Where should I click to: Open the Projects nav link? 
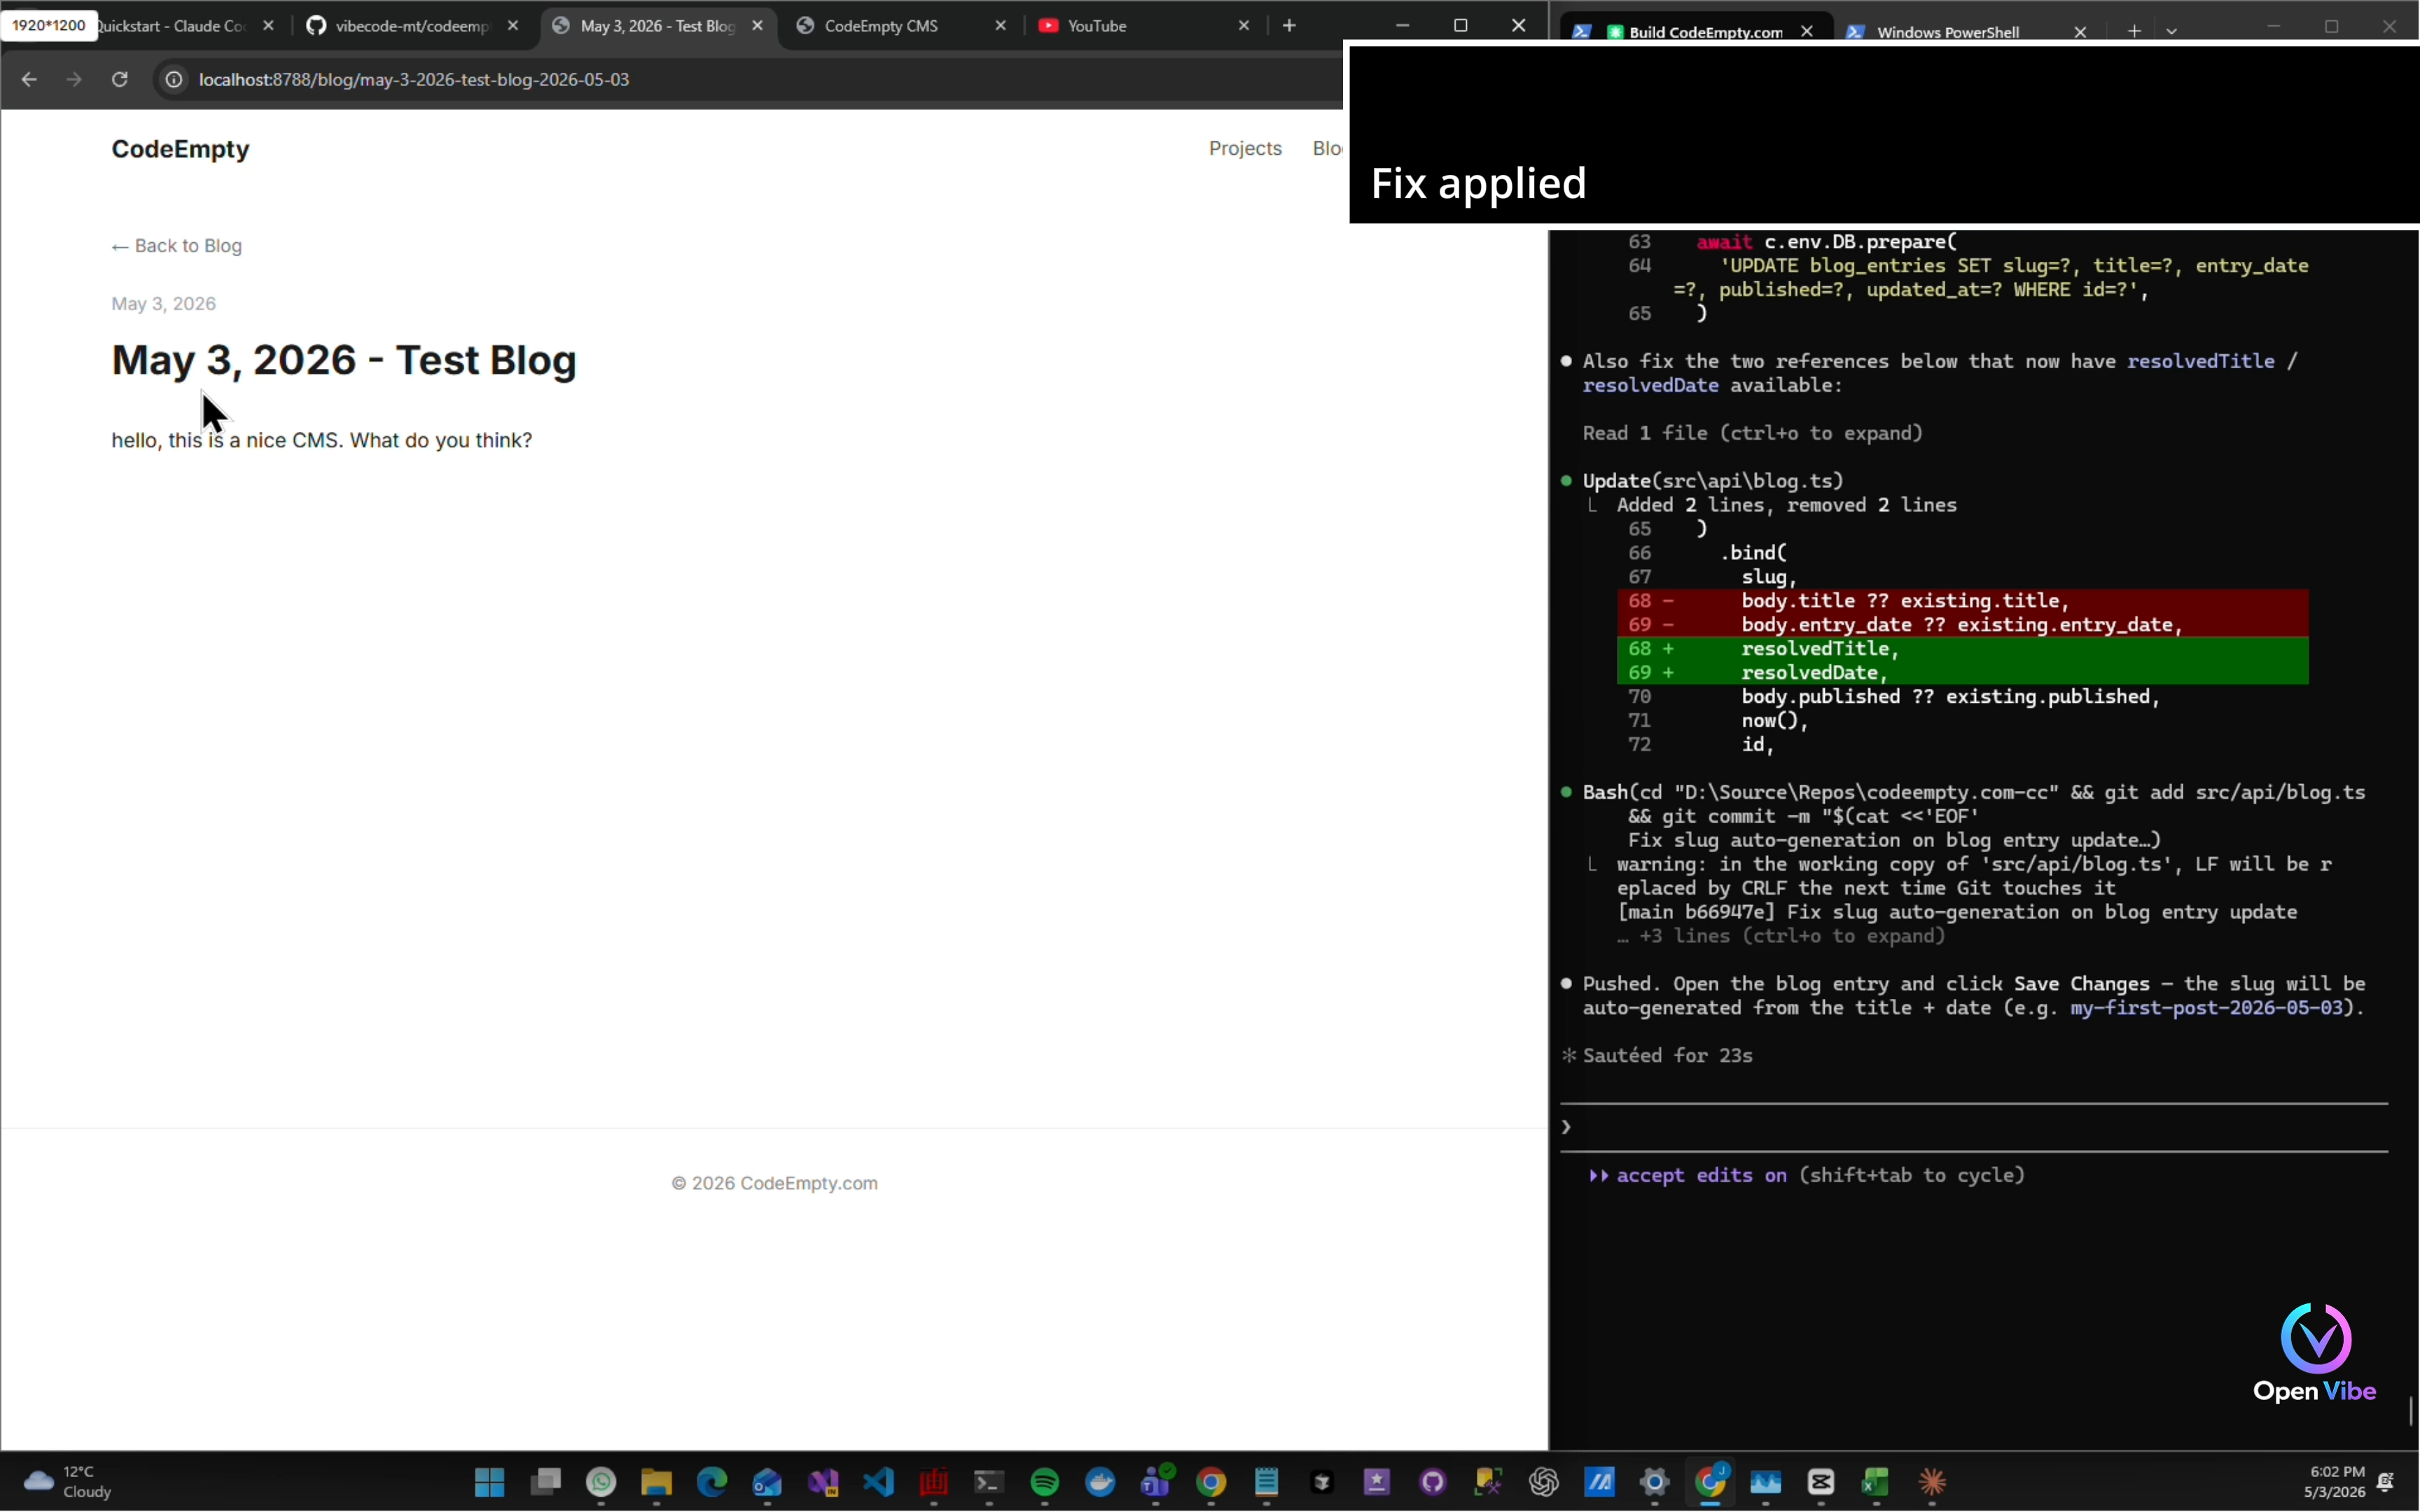click(x=1245, y=148)
